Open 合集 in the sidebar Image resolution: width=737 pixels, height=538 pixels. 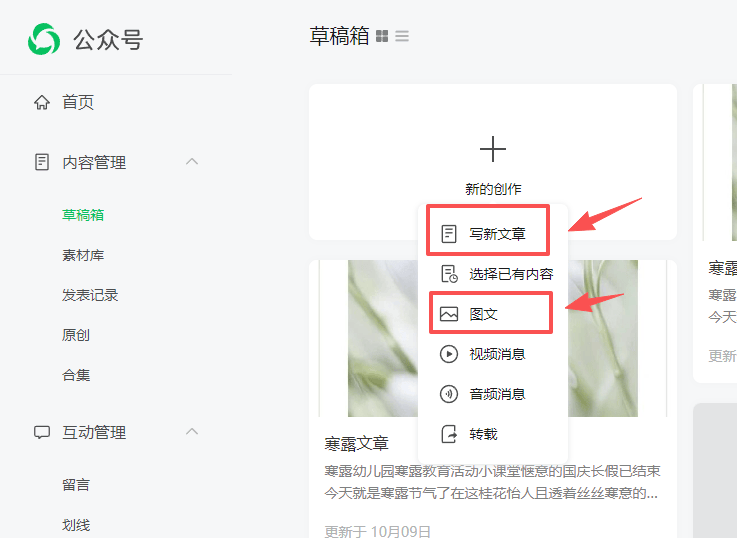76,375
